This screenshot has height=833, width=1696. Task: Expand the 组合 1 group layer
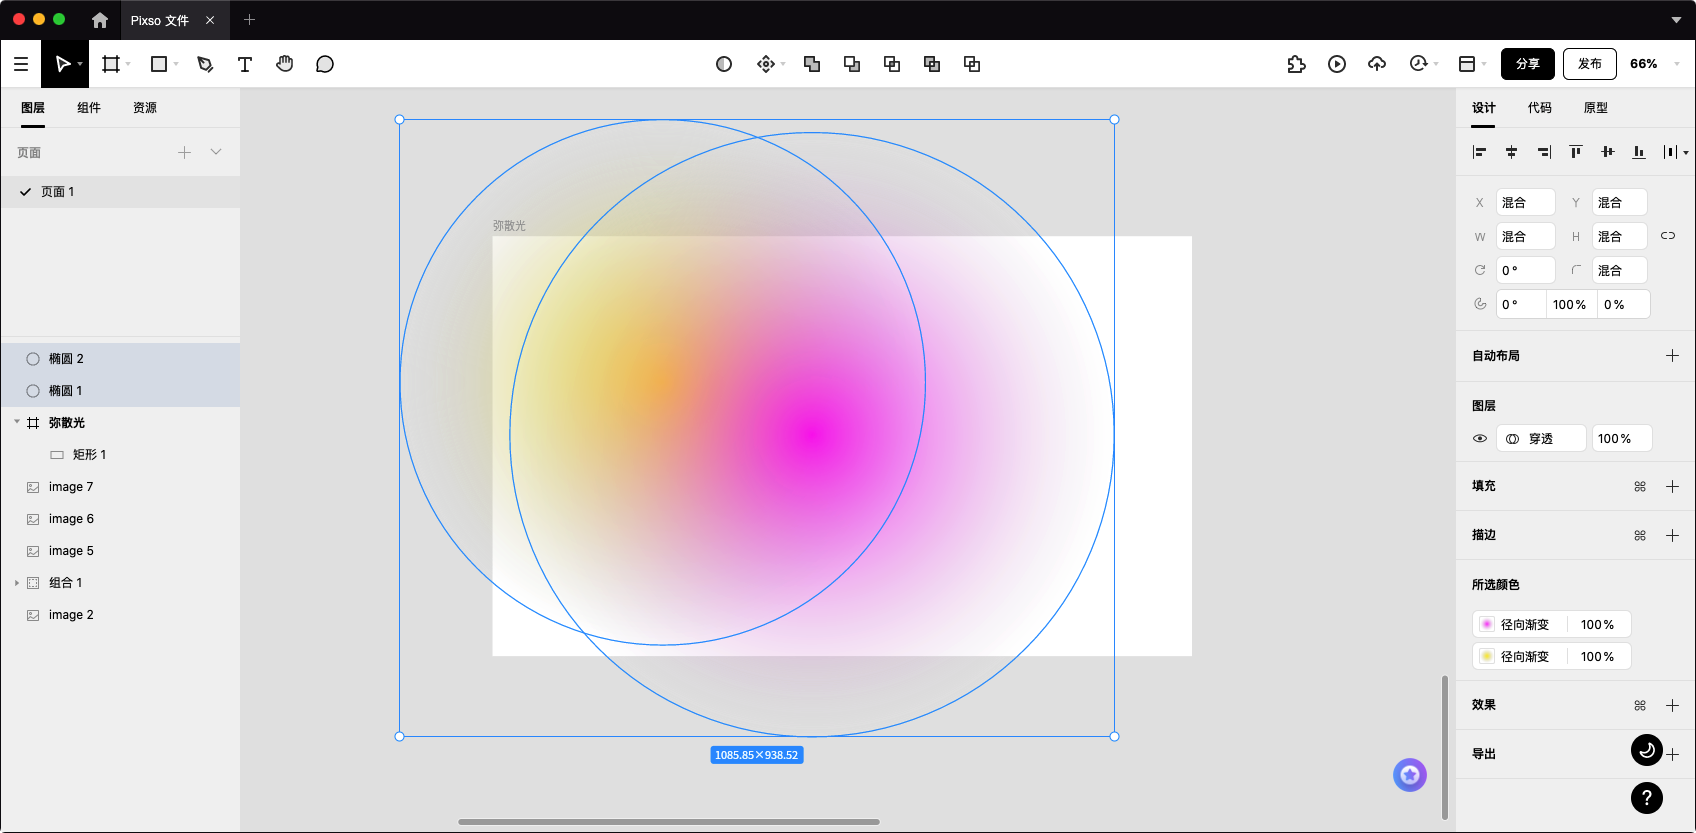point(17,583)
